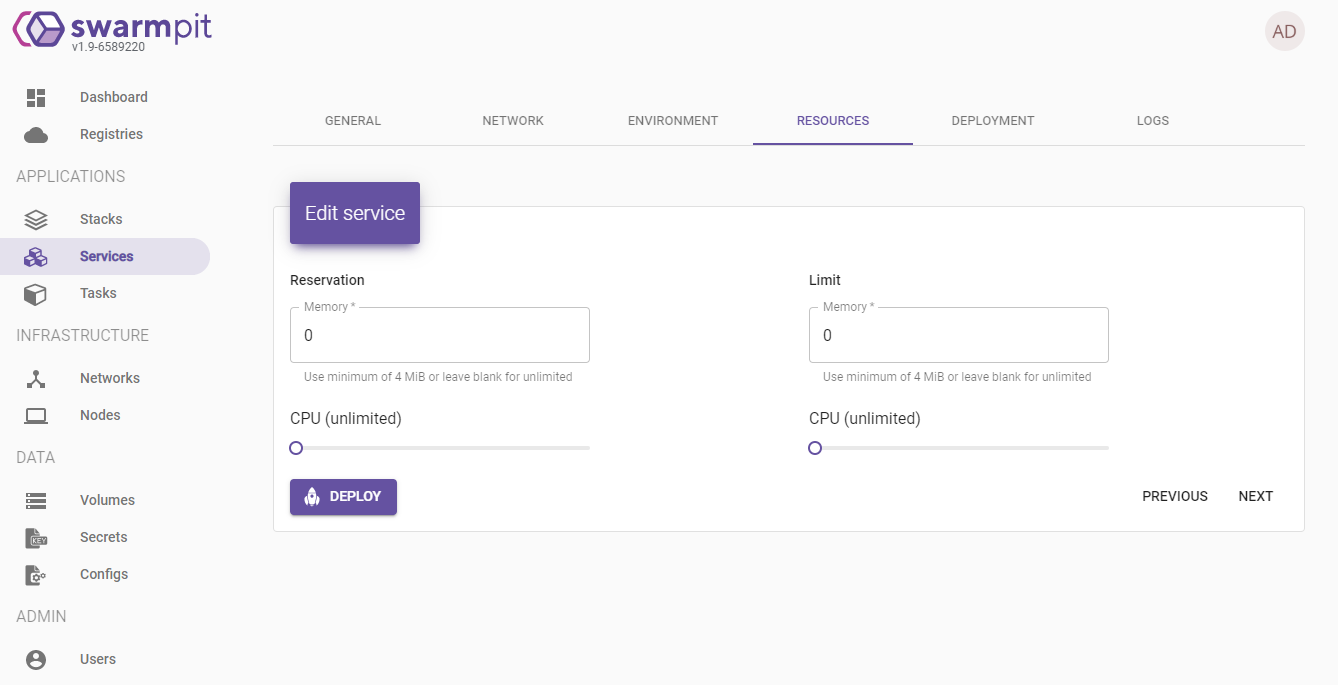The height and width of the screenshot is (685, 1338).
Task: Open the Nodes section
Action: [35, 415]
